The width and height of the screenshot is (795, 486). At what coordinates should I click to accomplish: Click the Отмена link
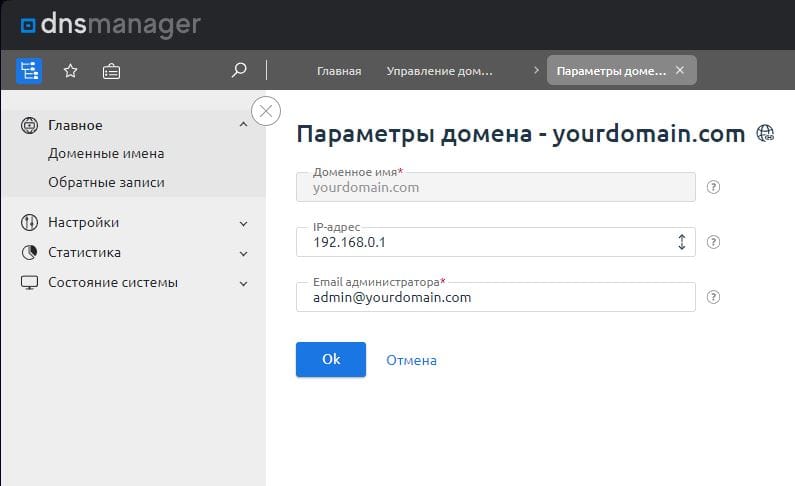point(412,360)
